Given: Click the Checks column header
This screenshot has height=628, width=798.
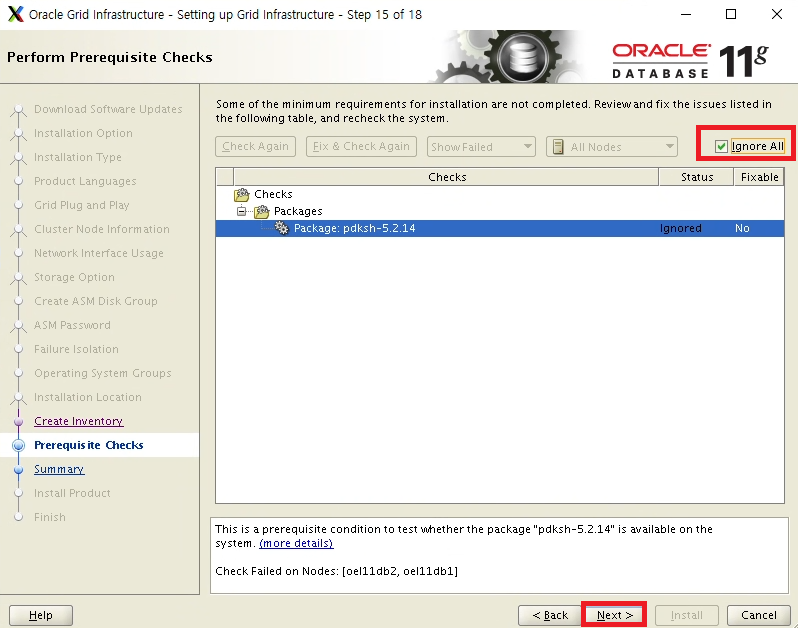Looking at the screenshot, I should coord(446,177).
